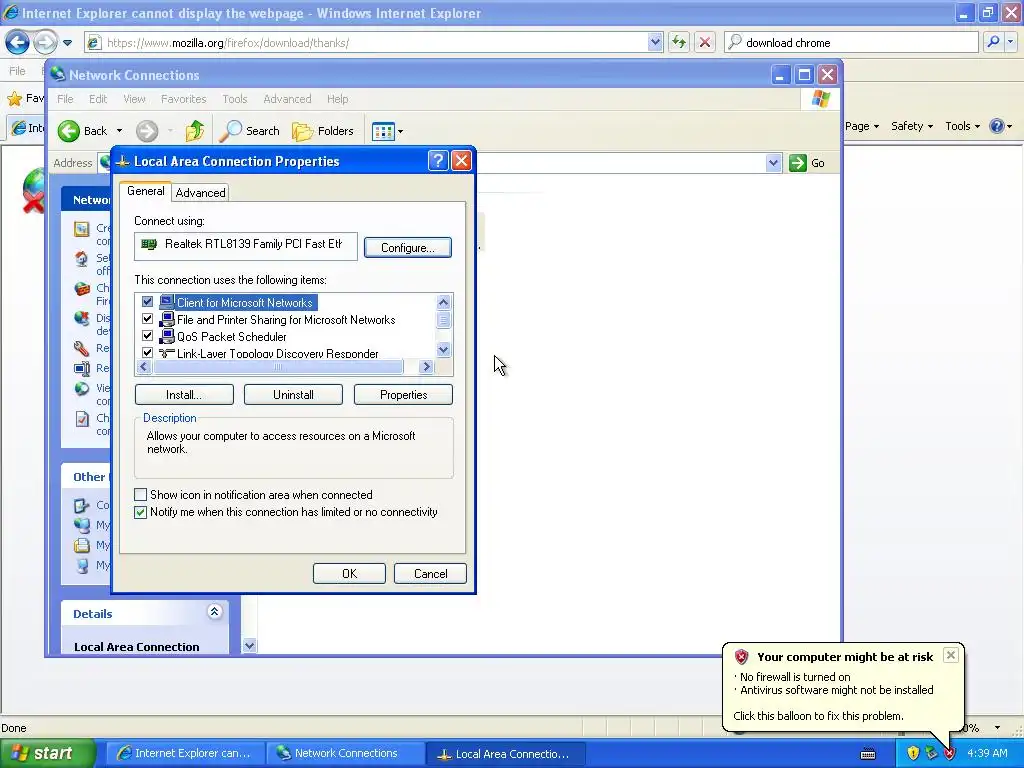
Task: Click the Network Connections taskbar button
Action: tap(345, 754)
